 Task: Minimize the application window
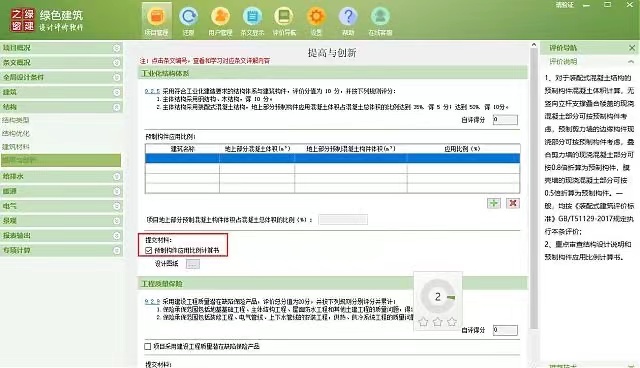coord(587,5)
